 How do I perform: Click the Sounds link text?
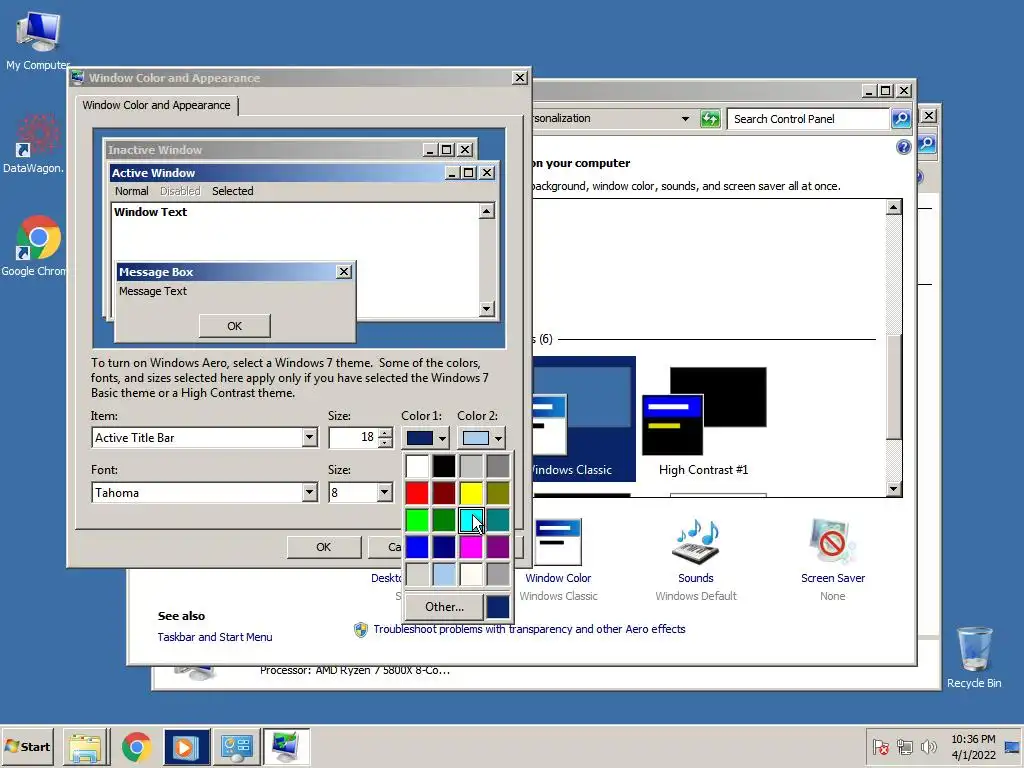tap(696, 578)
